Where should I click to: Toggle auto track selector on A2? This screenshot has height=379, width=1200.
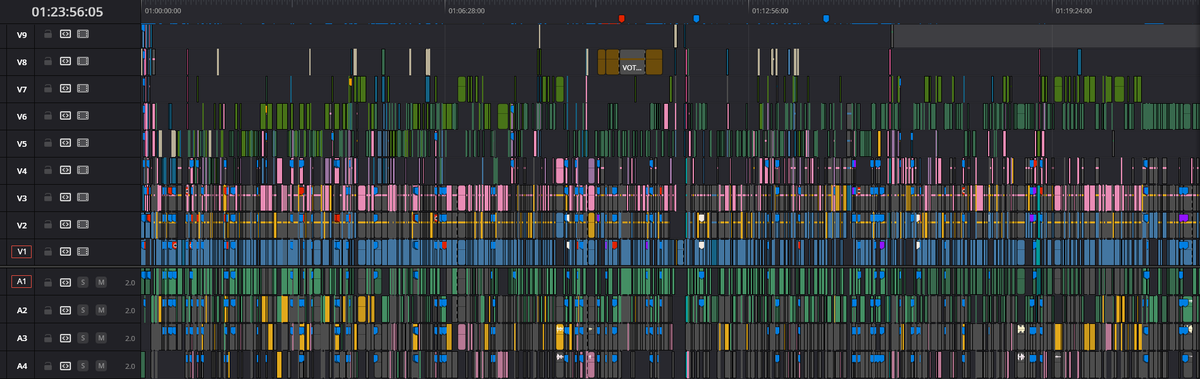65,311
